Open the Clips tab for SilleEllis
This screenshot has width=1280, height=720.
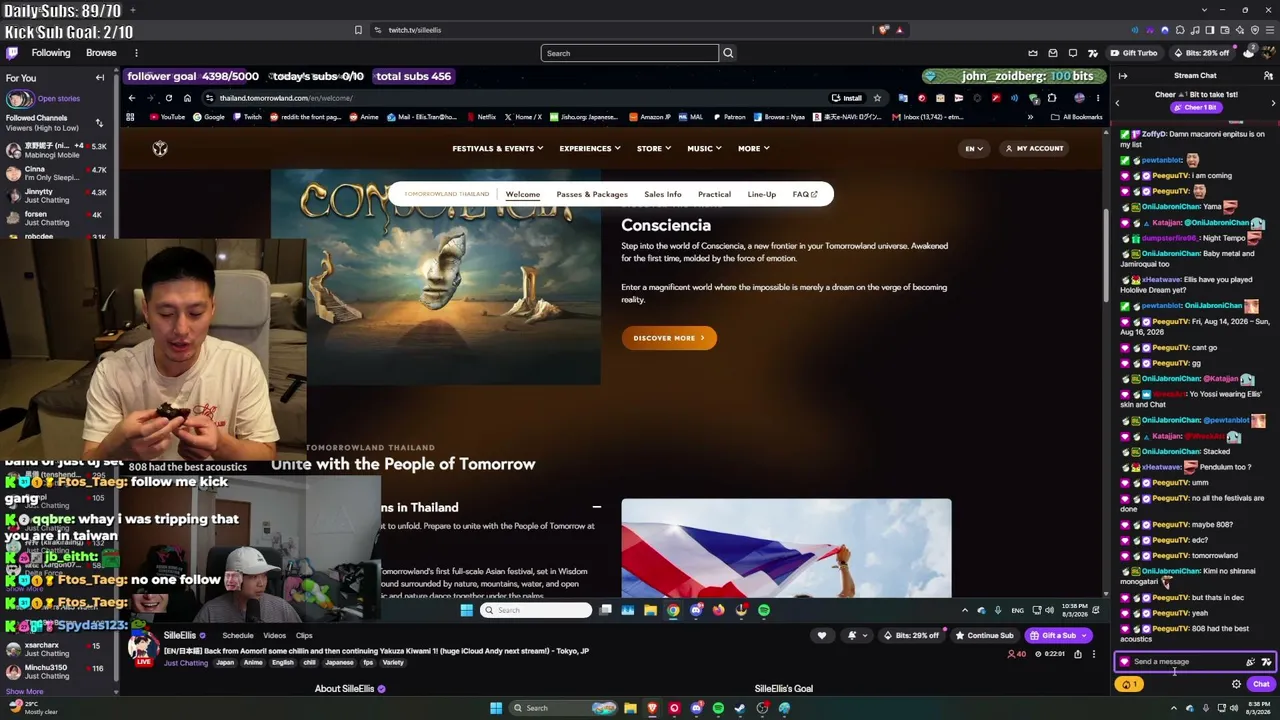pyautogui.click(x=304, y=635)
